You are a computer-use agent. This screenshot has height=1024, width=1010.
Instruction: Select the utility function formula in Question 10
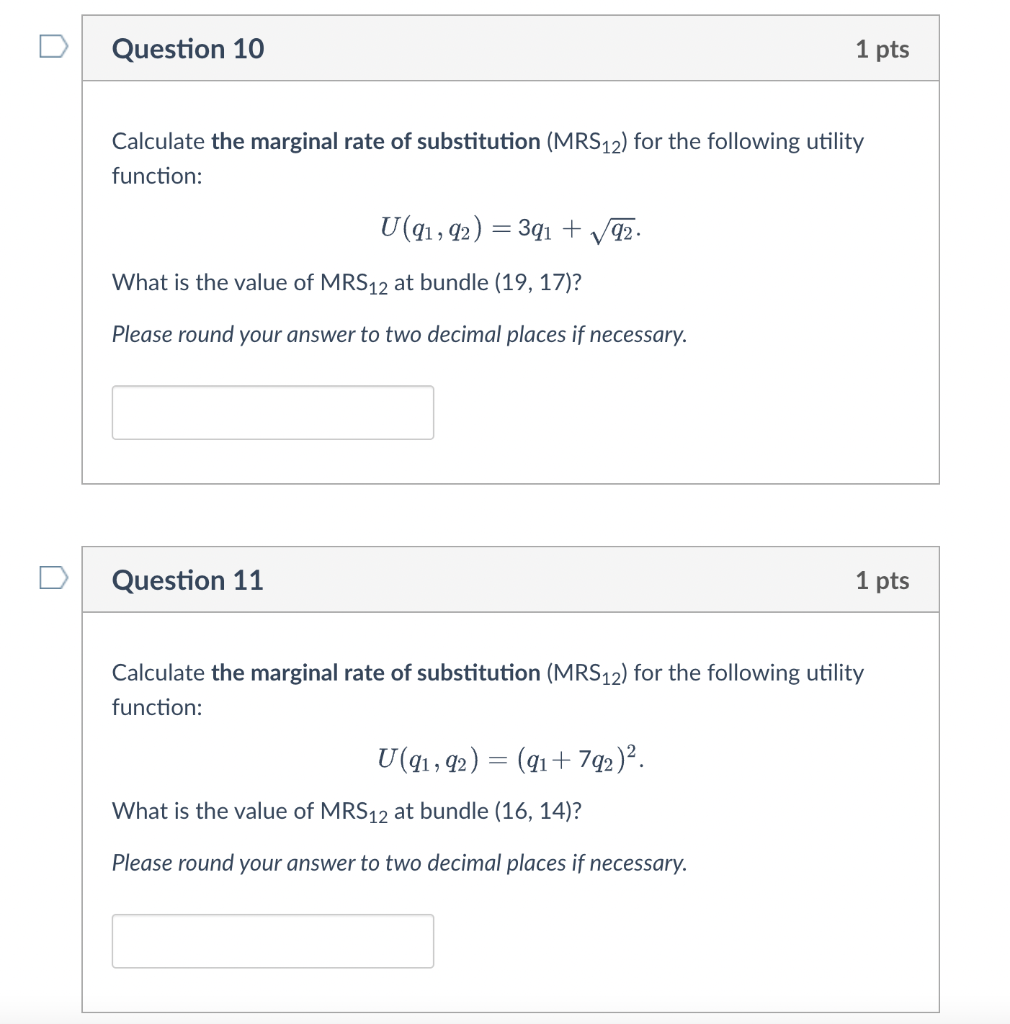(x=511, y=228)
